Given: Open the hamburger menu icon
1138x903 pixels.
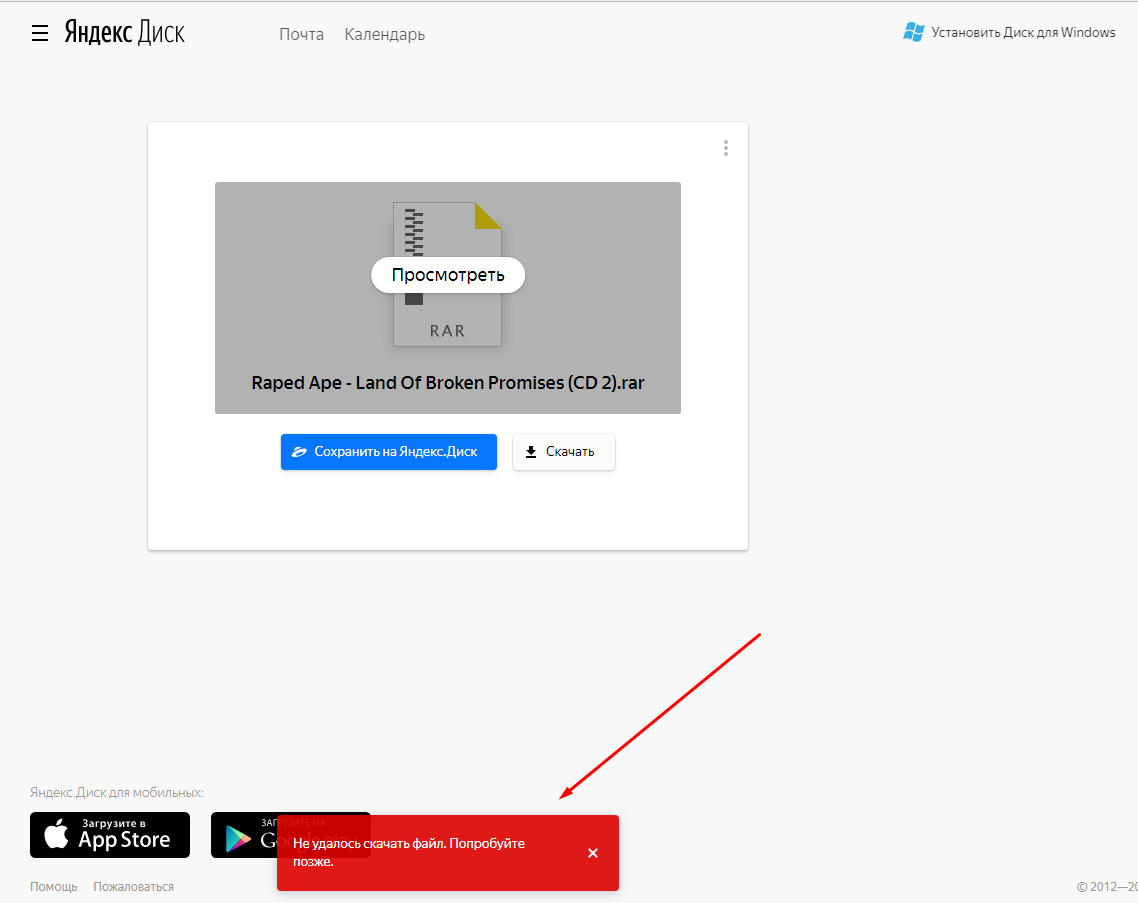Looking at the screenshot, I should coord(40,33).
